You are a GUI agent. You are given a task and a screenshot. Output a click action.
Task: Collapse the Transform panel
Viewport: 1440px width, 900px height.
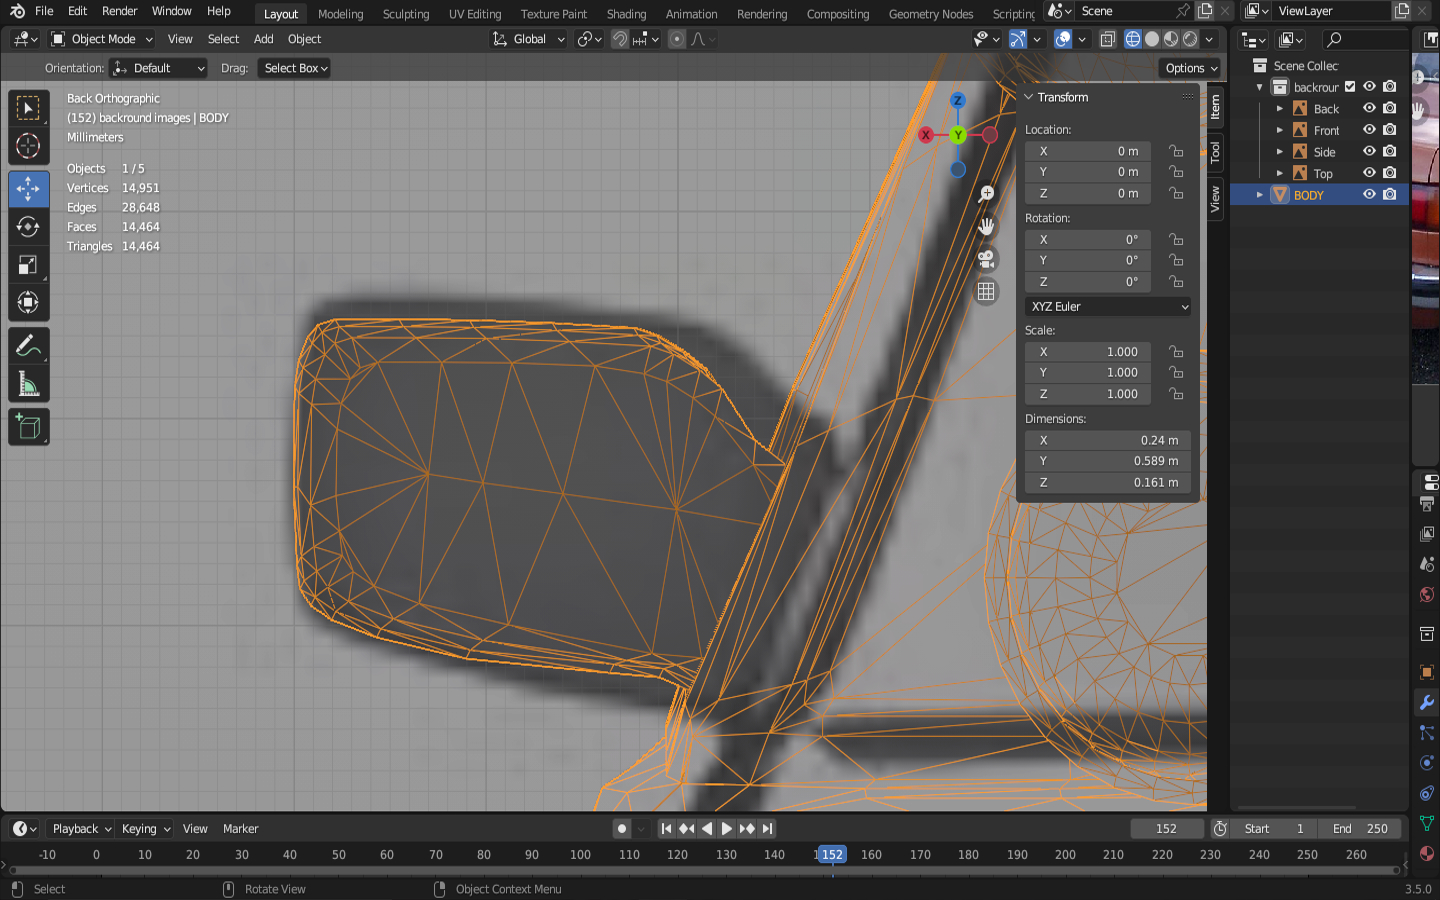[x=1029, y=97]
